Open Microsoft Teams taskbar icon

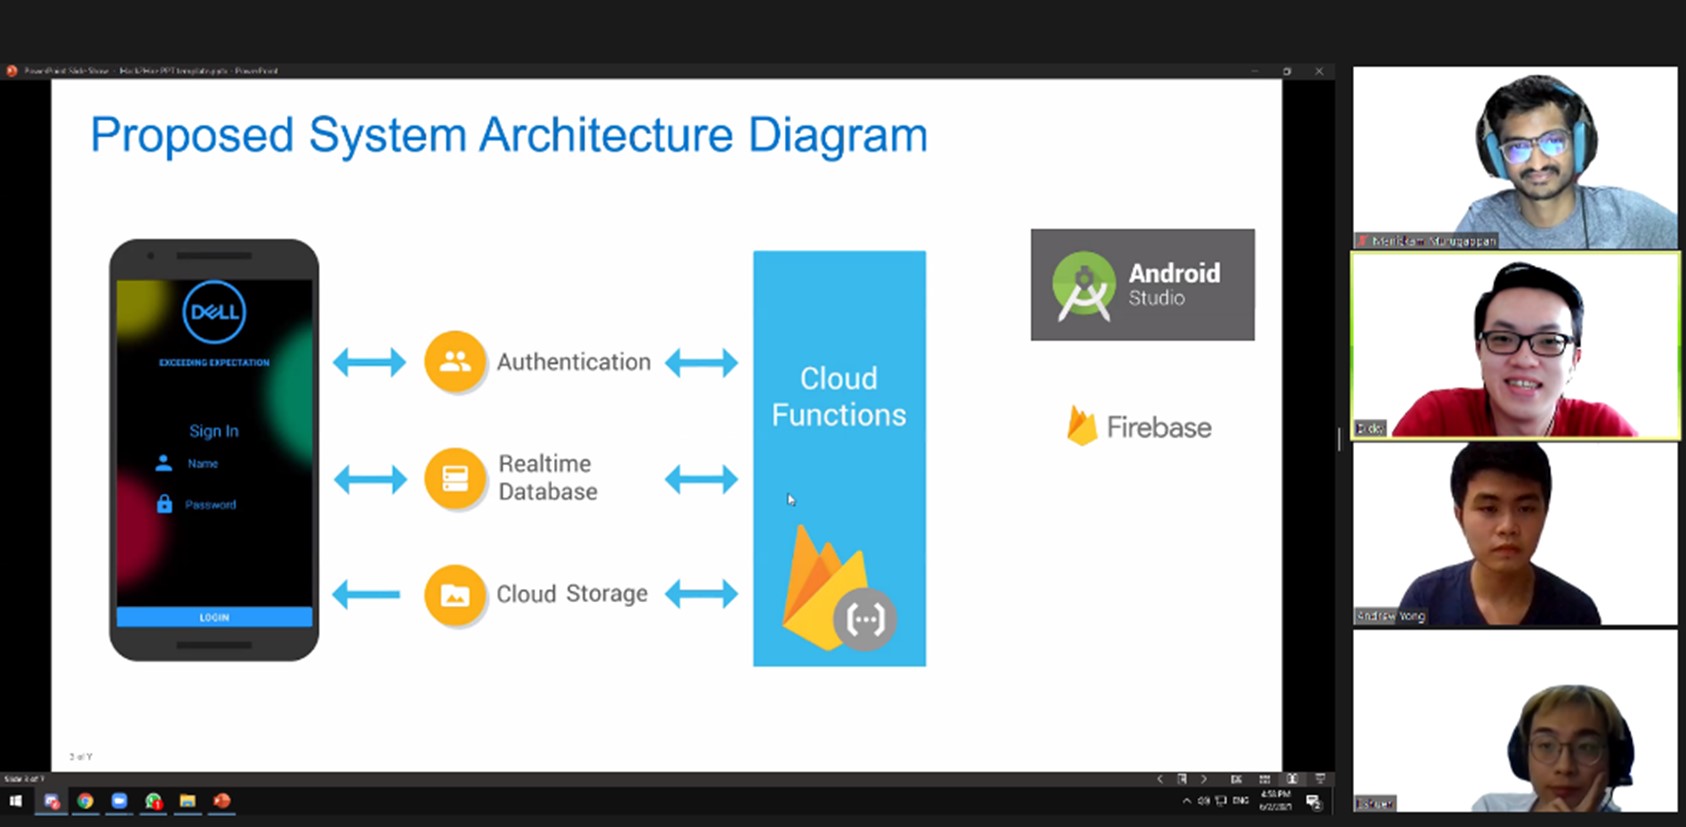click(x=51, y=801)
